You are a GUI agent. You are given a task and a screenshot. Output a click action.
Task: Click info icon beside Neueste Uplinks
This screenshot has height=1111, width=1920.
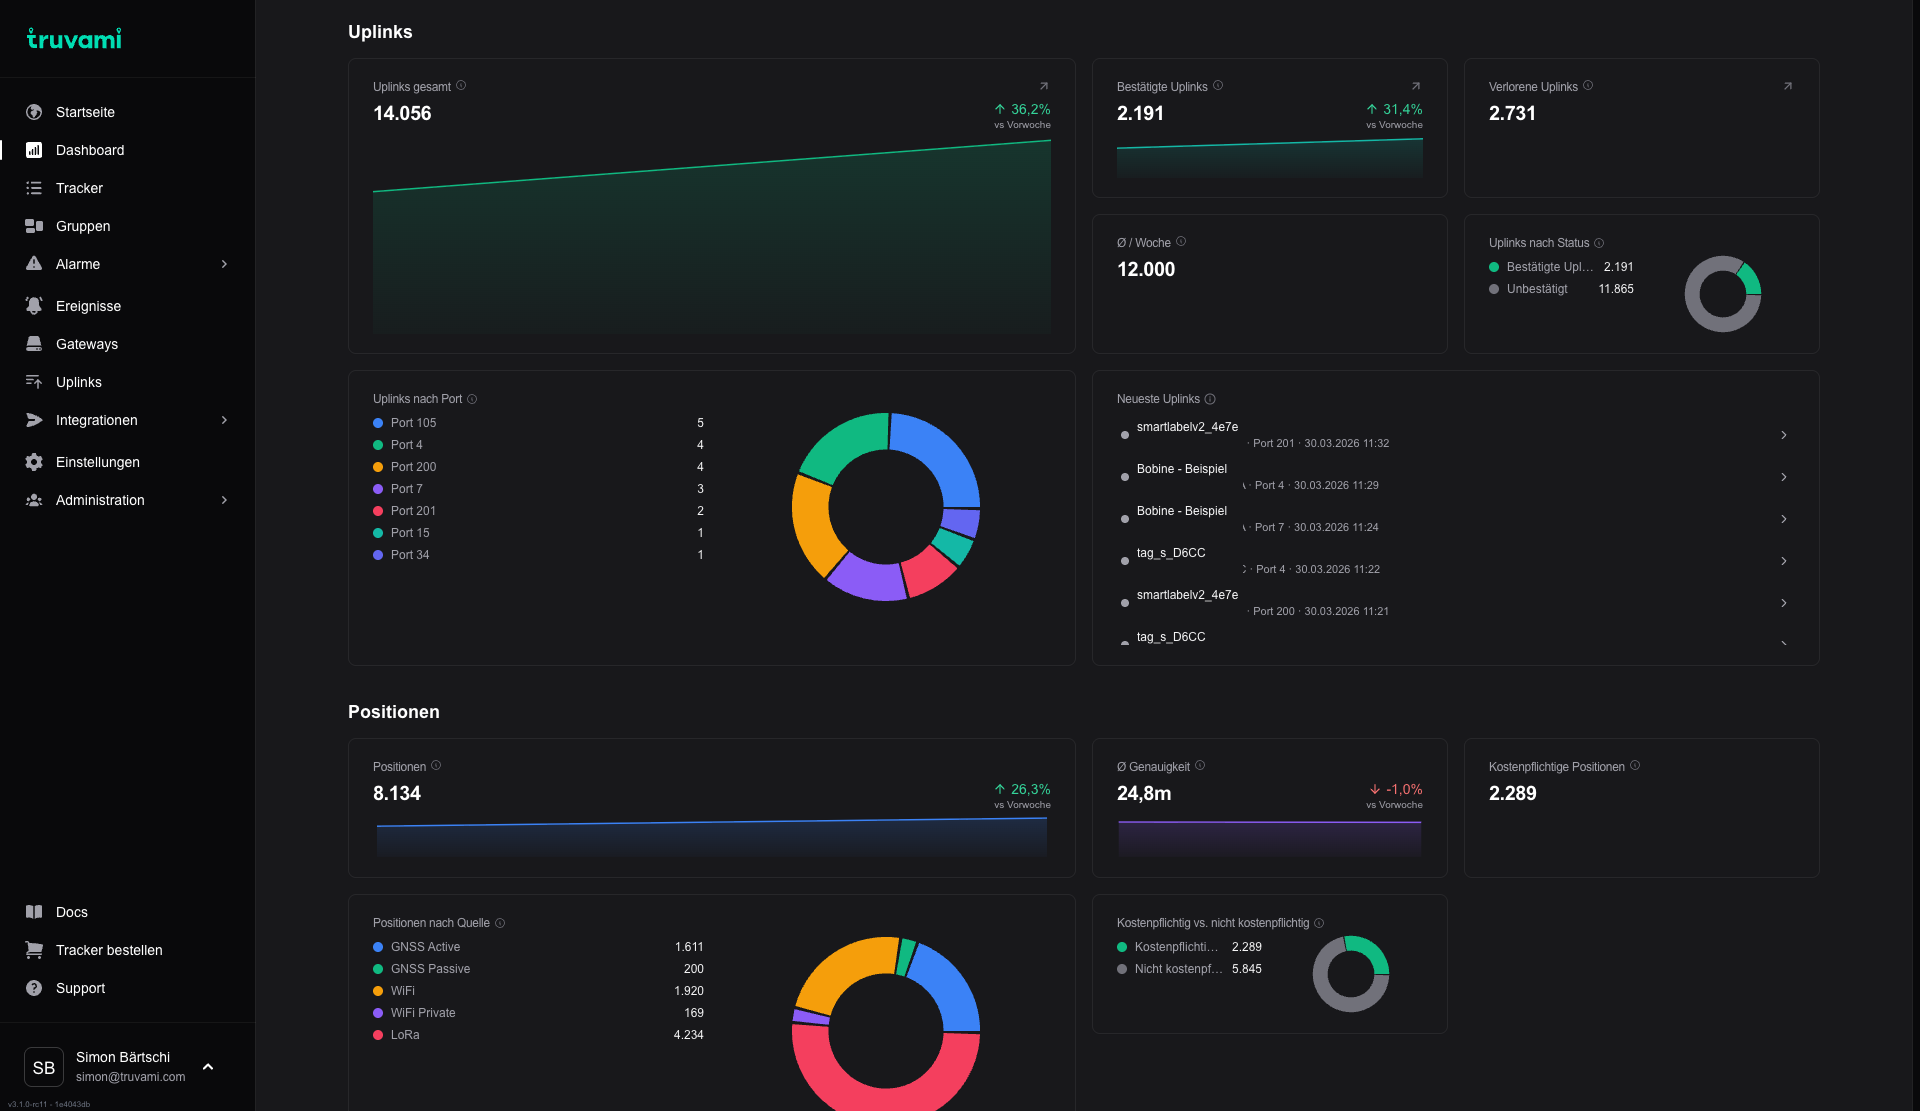click(x=1210, y=399)
